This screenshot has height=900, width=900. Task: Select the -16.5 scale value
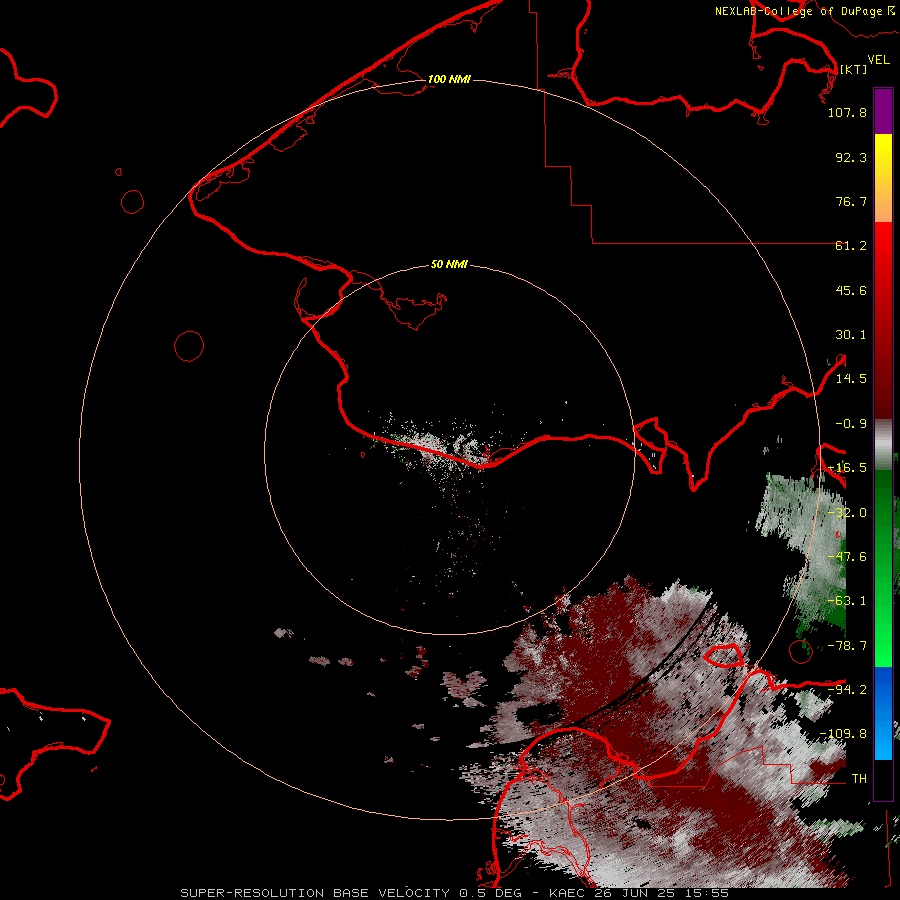pyautogui.click(x=847, y=468)
